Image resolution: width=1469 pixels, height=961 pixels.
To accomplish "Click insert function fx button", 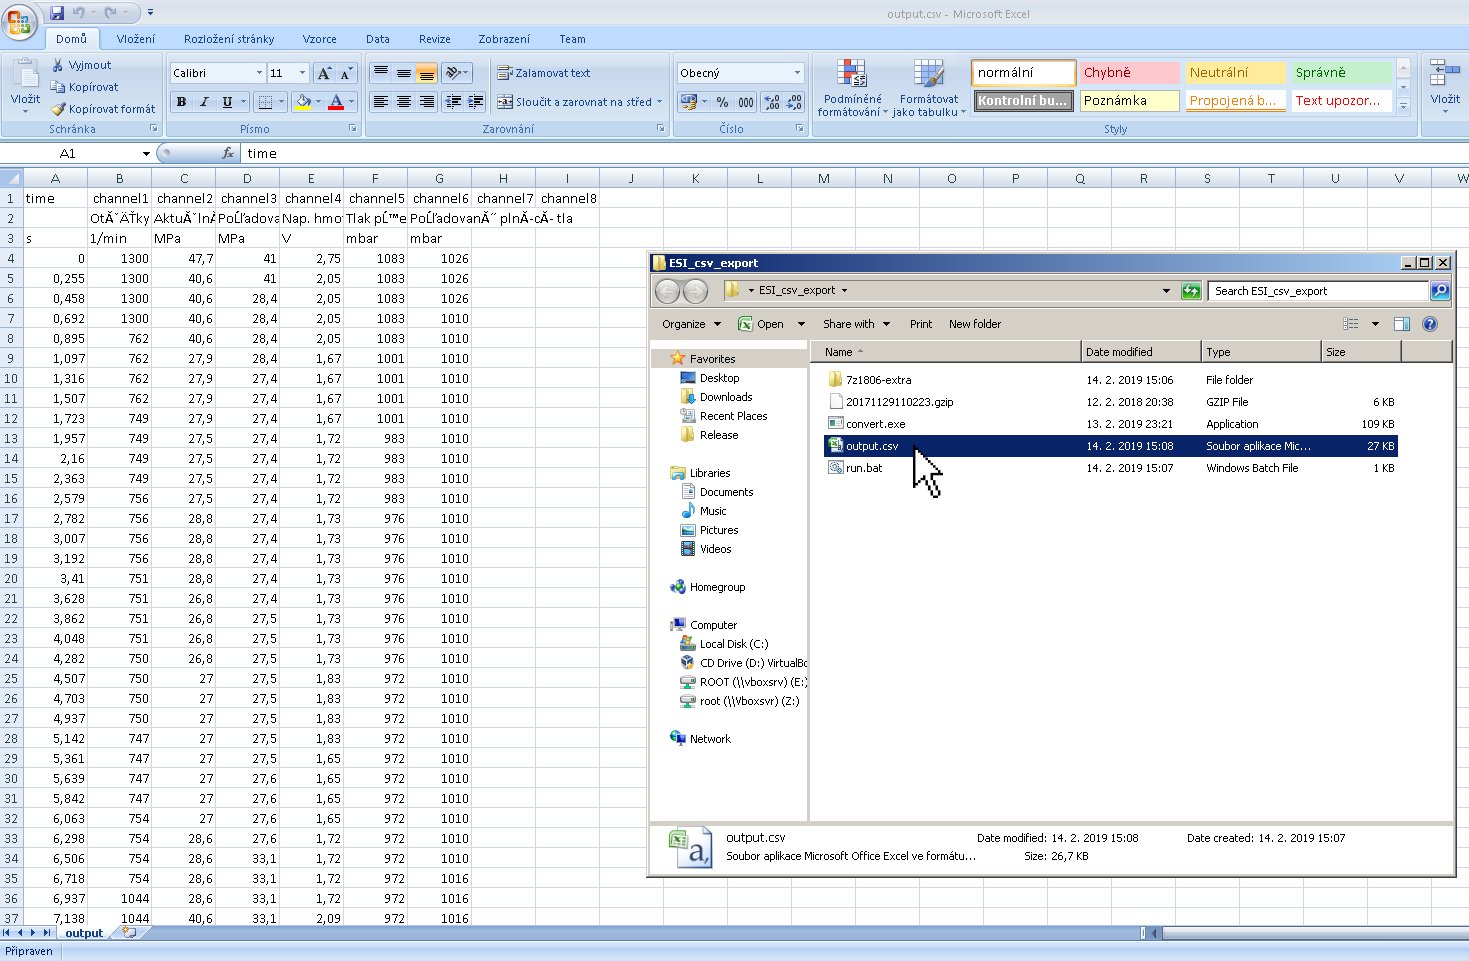I will [228, 153].
